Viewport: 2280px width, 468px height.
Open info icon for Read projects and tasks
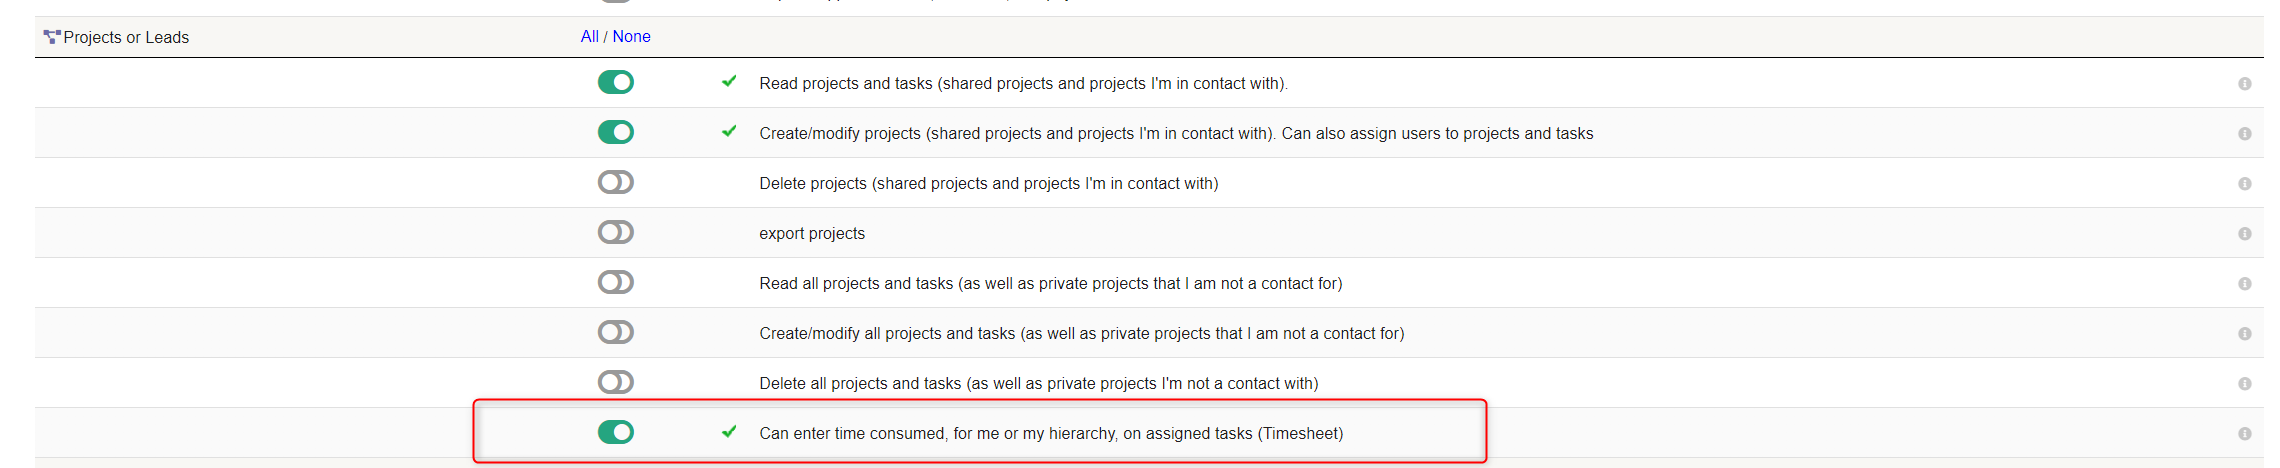pyautogui.click(x=2245, y=84)
